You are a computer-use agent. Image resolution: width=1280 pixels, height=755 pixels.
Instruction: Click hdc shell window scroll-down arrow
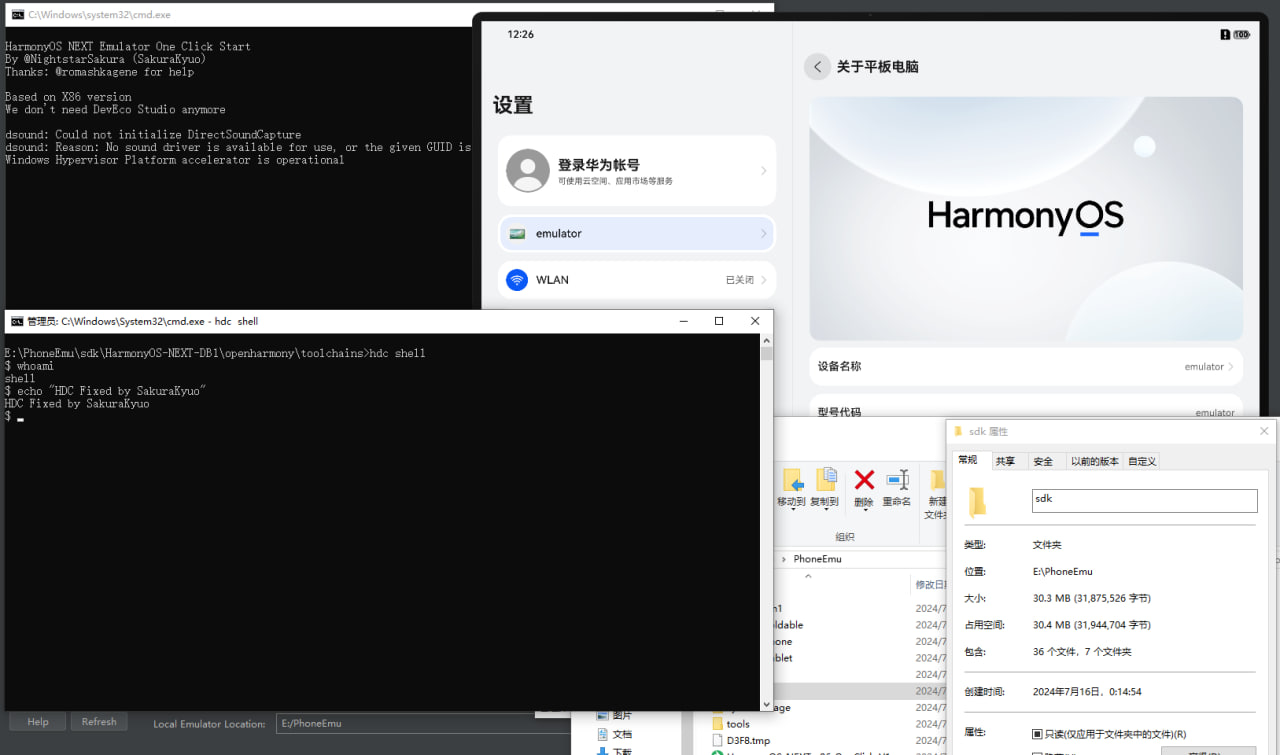click(767, 705)
